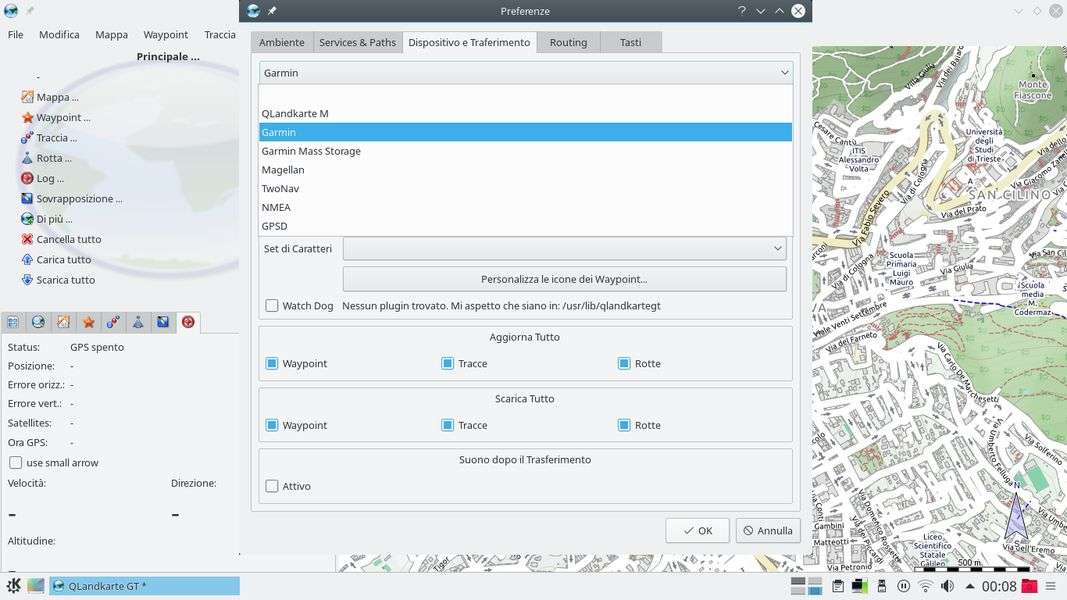Enable the Attivo sound checkbox
This screenshot has width=1067, height=600.
point(272,486)
